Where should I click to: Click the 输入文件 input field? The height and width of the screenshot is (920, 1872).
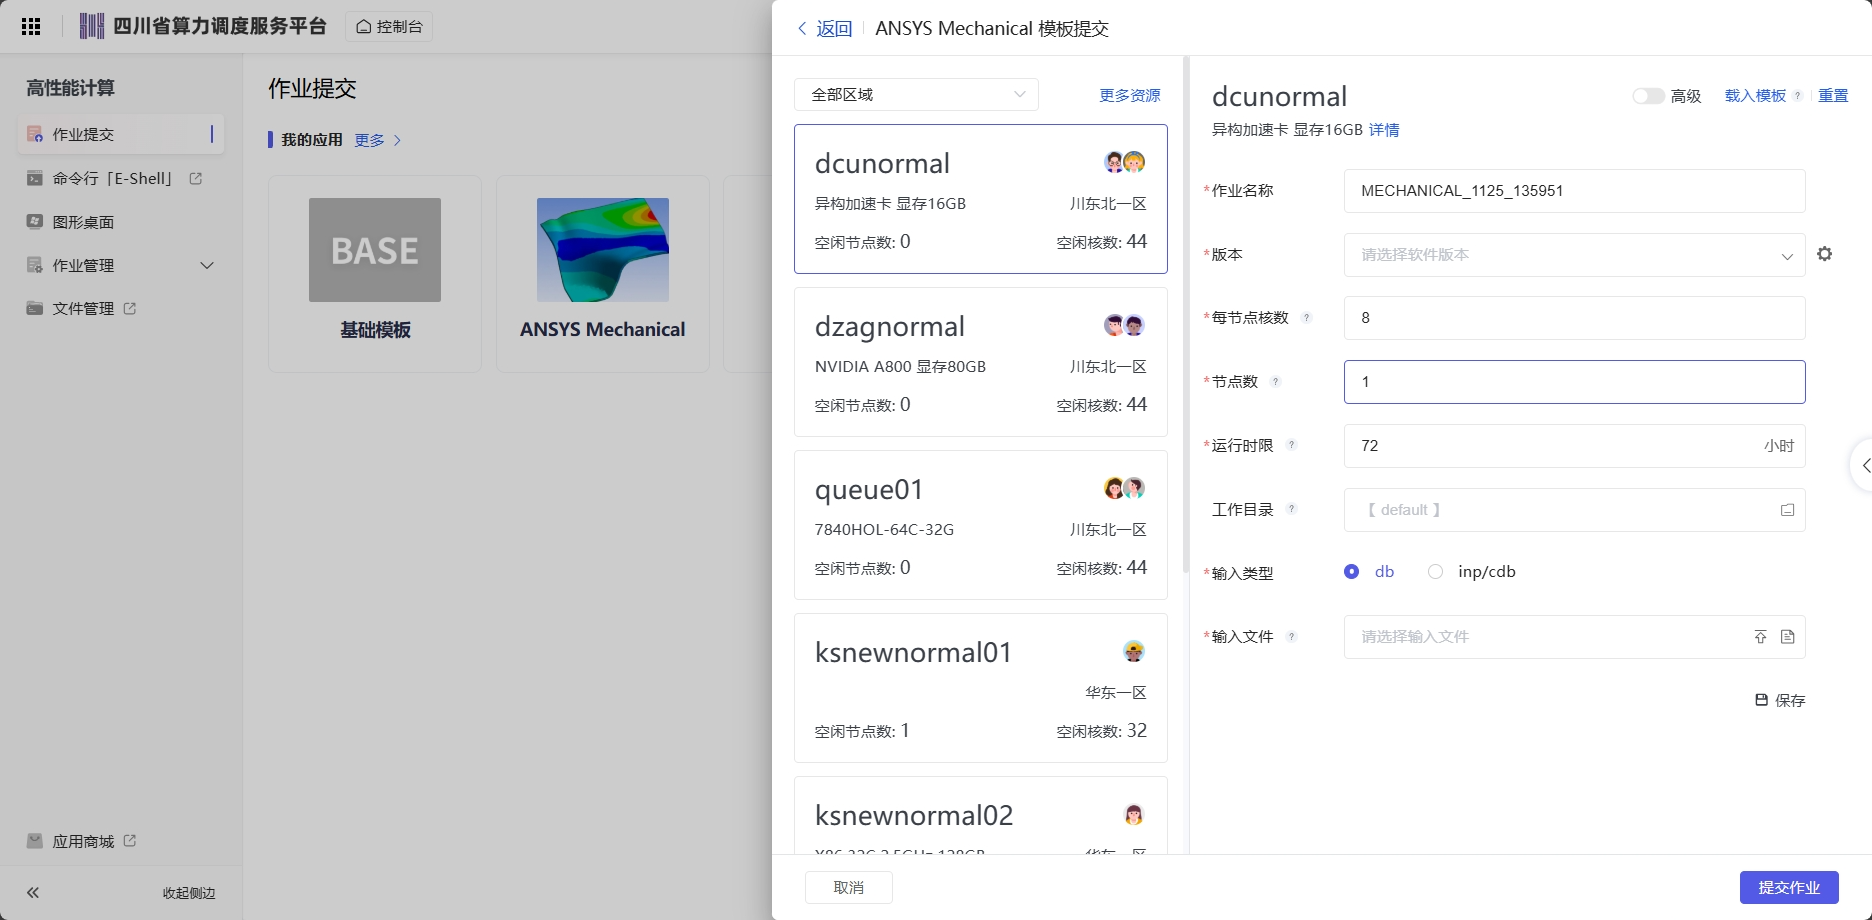tap(1574, 637)
